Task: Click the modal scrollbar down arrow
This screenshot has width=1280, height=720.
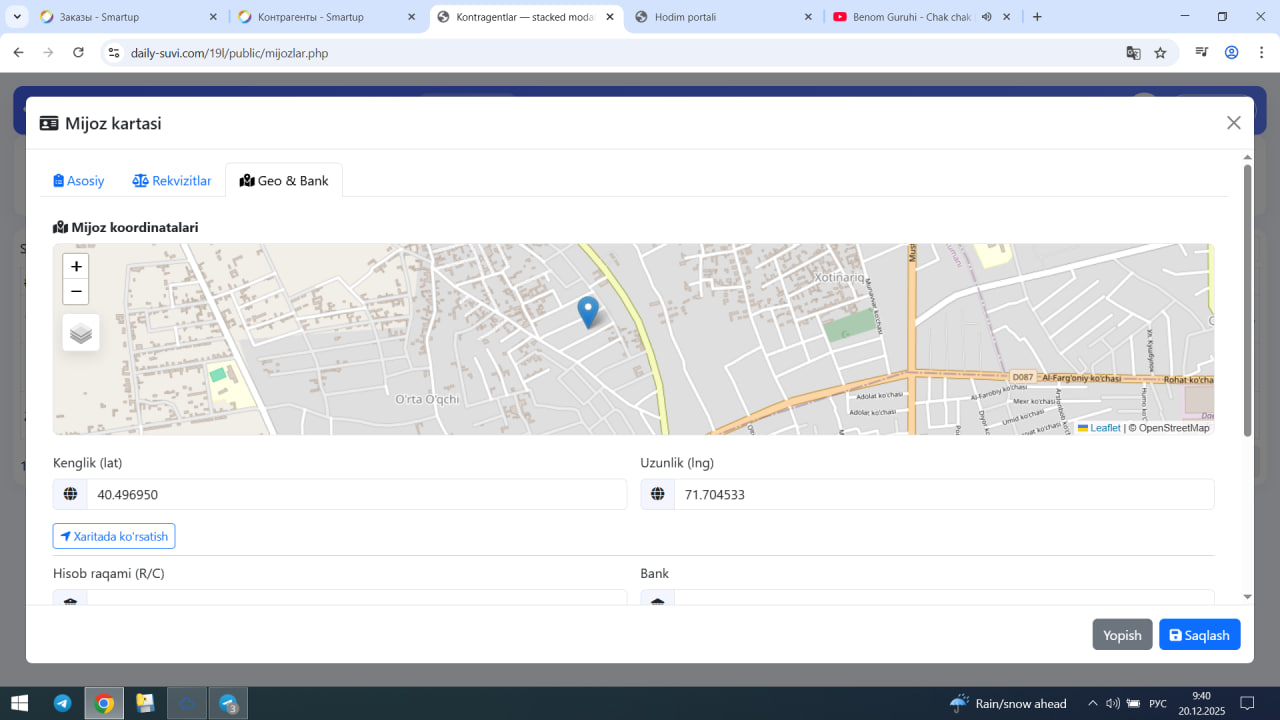Action: tap(1247, 597)
